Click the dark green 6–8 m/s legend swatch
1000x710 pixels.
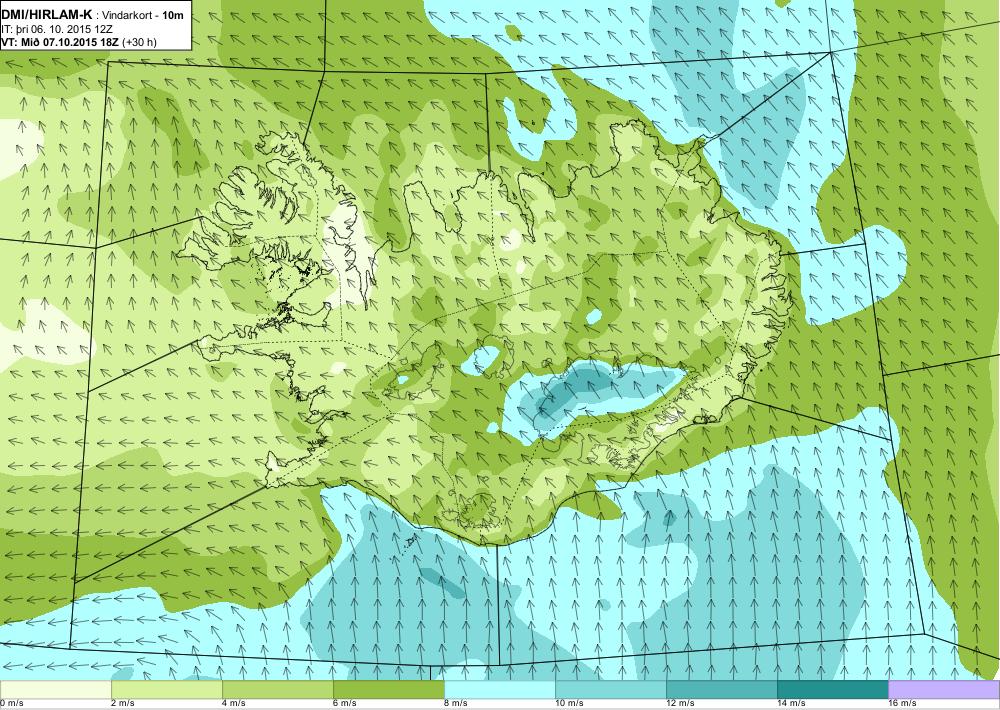click(x=389, y=690)
